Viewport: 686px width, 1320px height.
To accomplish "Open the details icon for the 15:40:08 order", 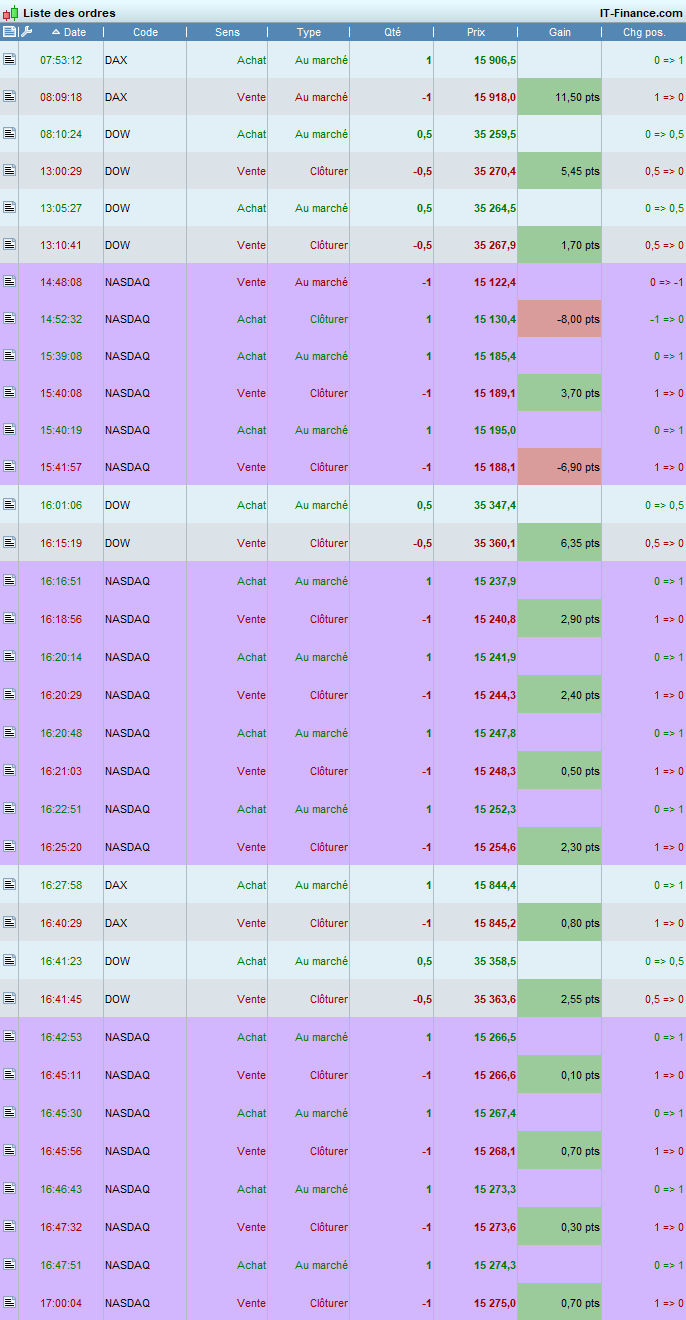I will pos(9,393).
